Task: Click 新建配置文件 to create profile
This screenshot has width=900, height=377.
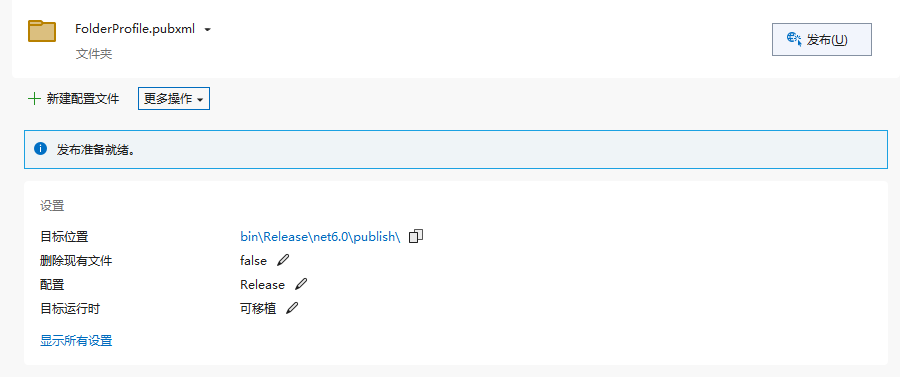Action: click(x=83, y=99)
